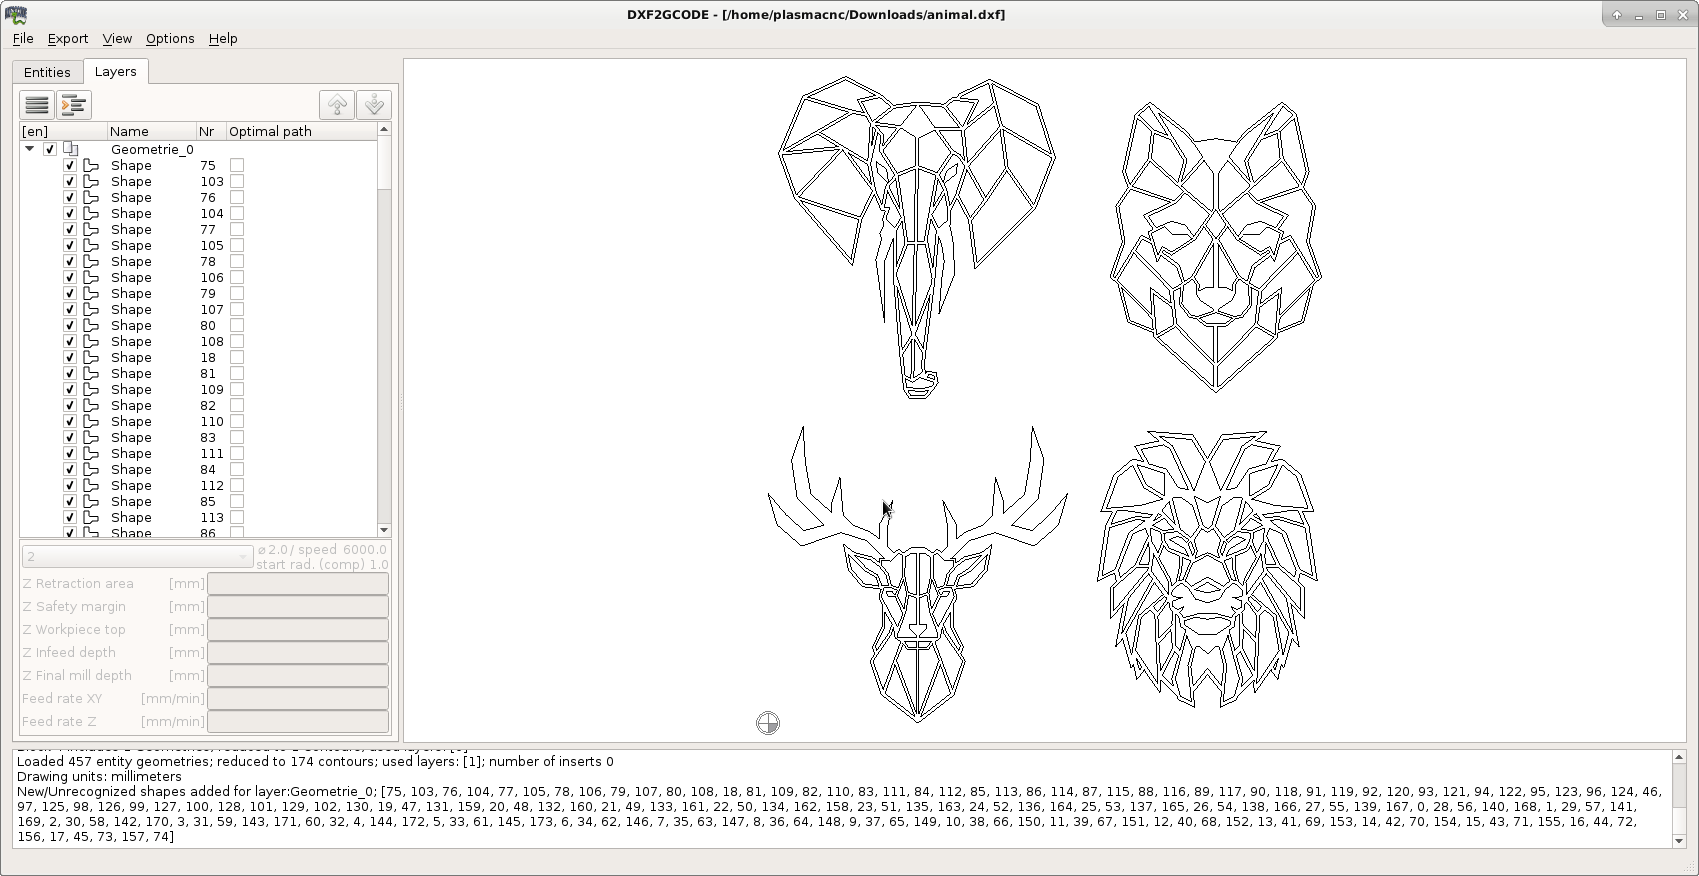The height and width of the screenshot is (876, 1699).
Task: Open the Help menu
Action: tap(223, 38)
